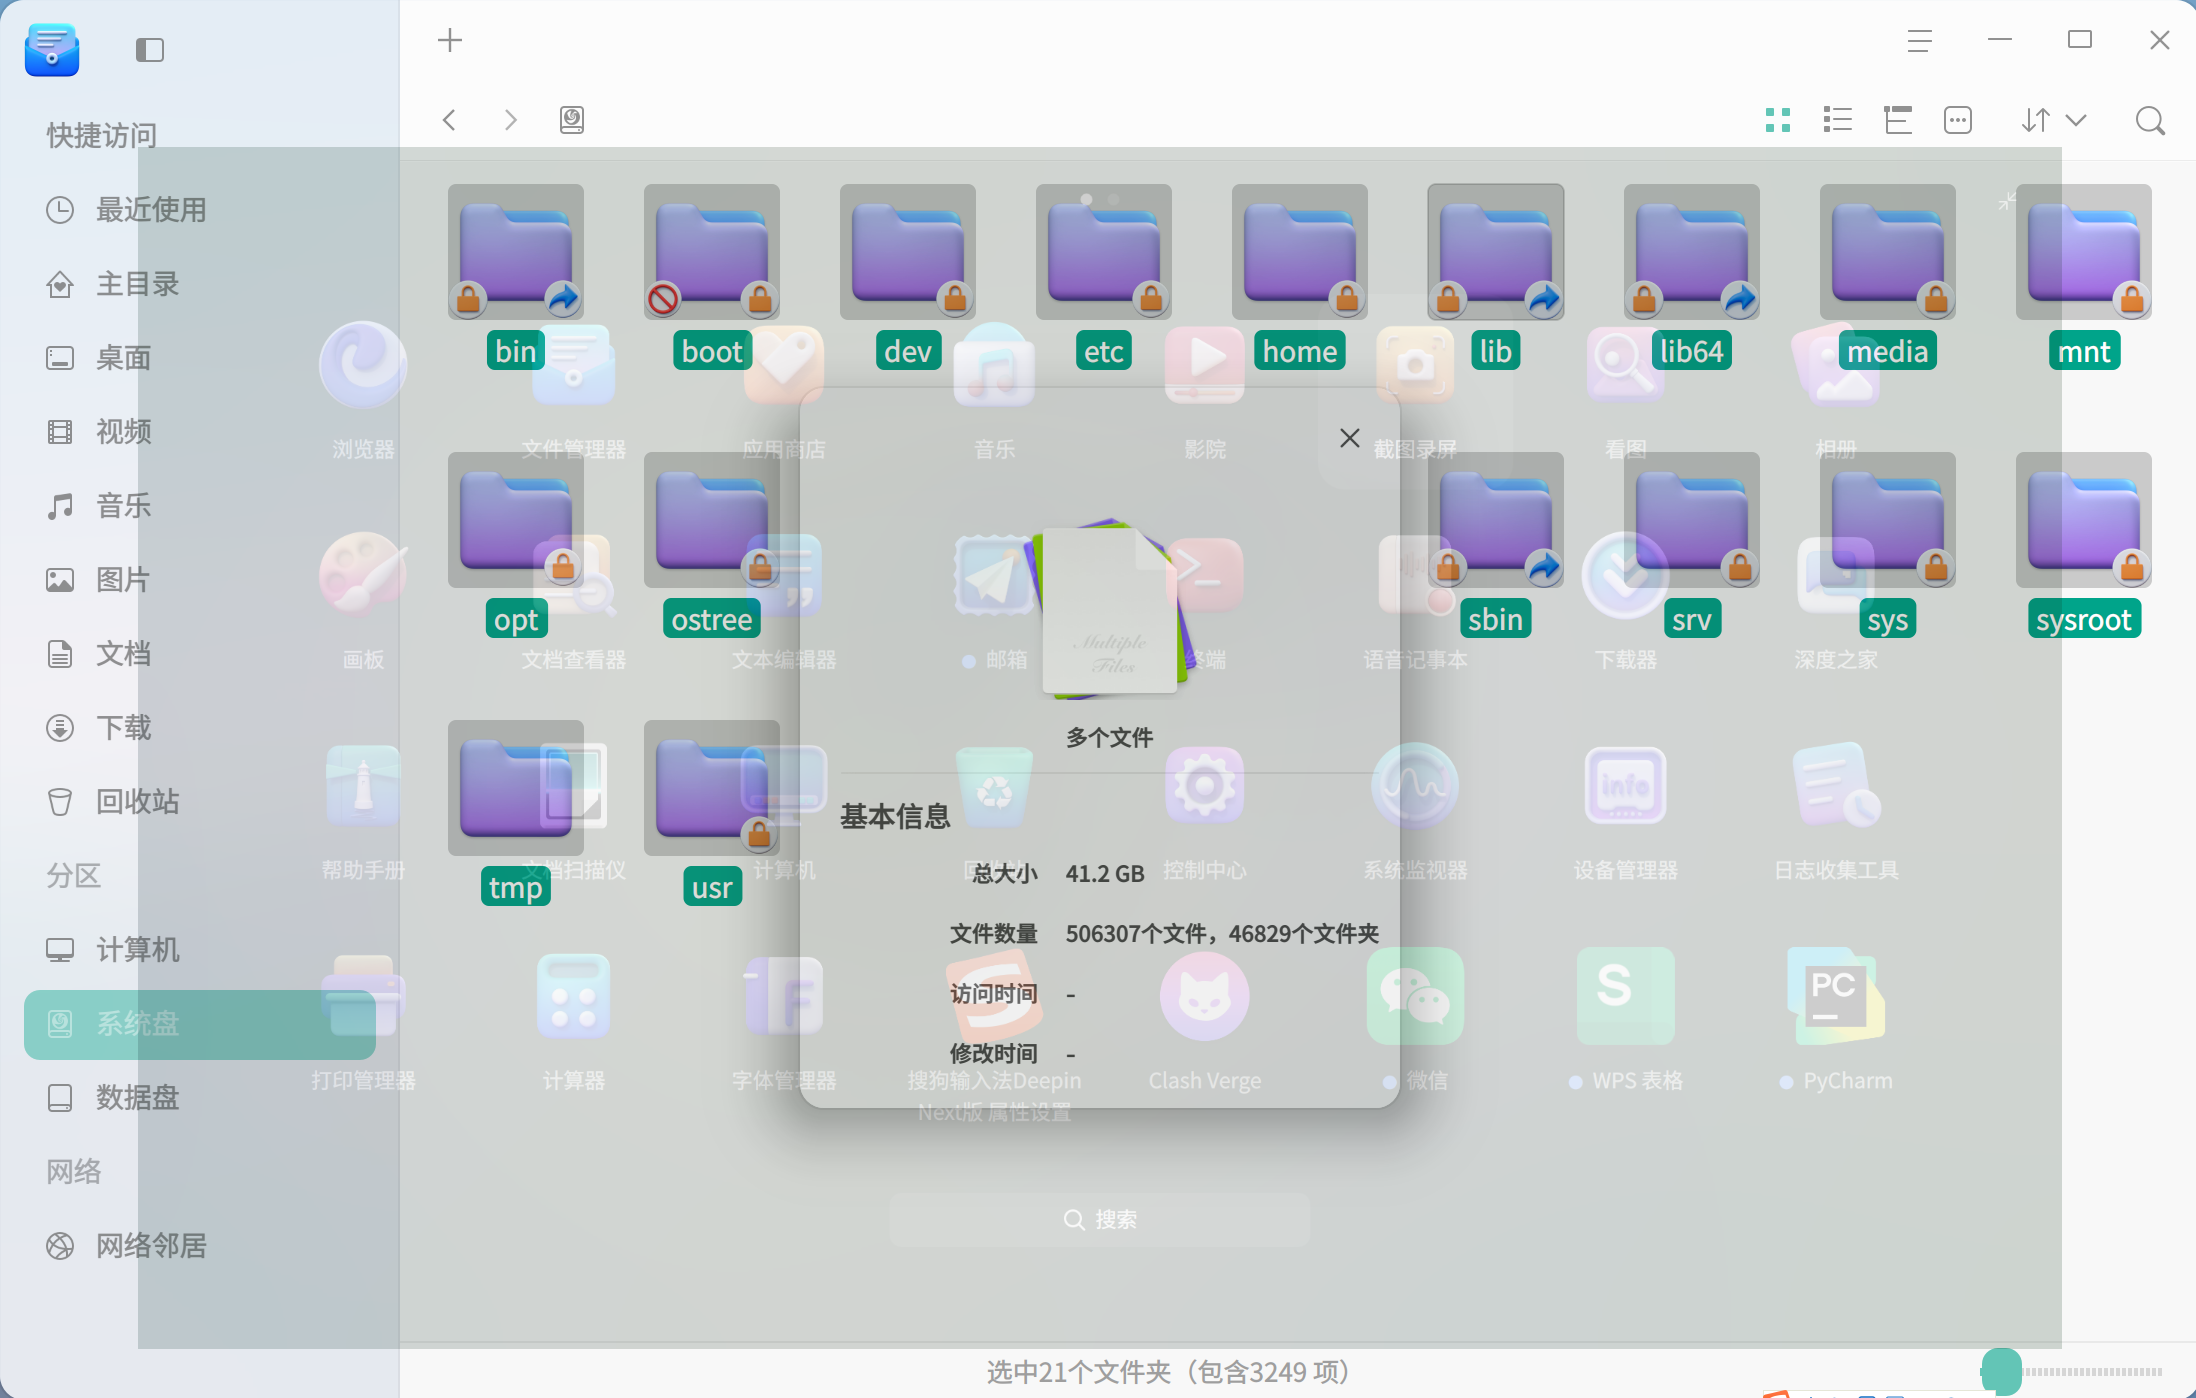Viewport: 2196px width, 1398px height.
Task: Open 主目录 home directory
Action: [x=200, y=284]
